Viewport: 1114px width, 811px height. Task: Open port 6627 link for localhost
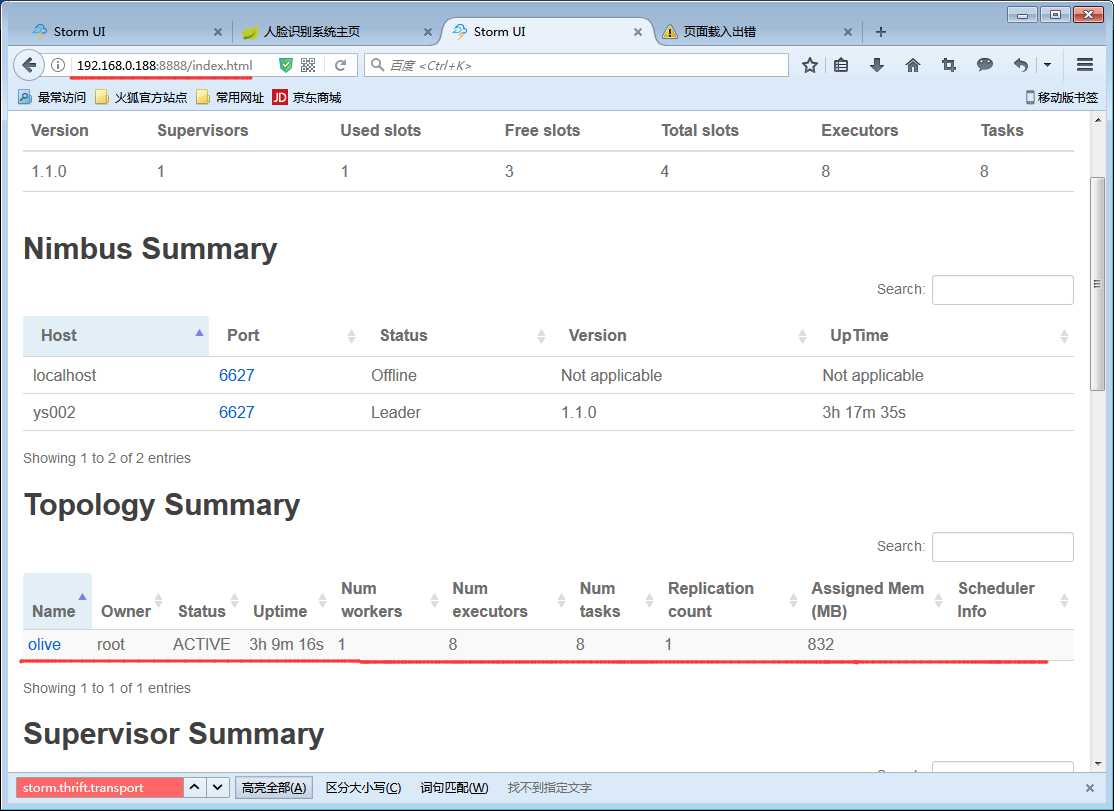[237, 376]
